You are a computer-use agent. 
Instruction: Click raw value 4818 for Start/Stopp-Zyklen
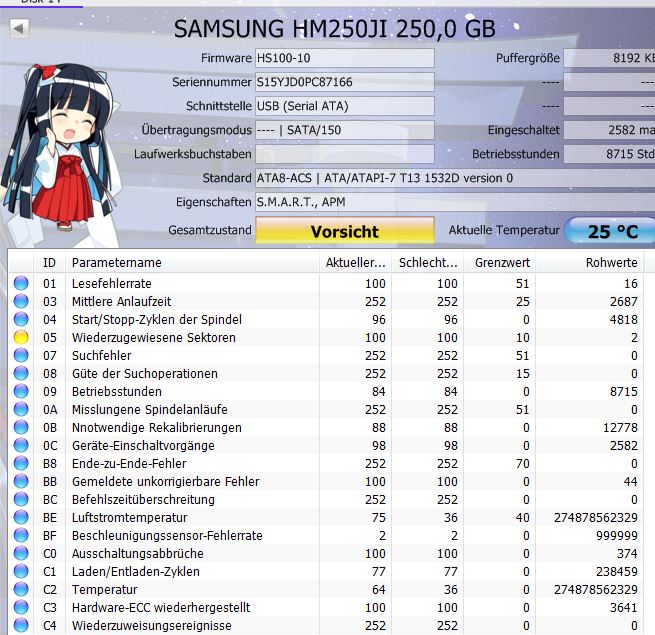click(x=624, y=320)
